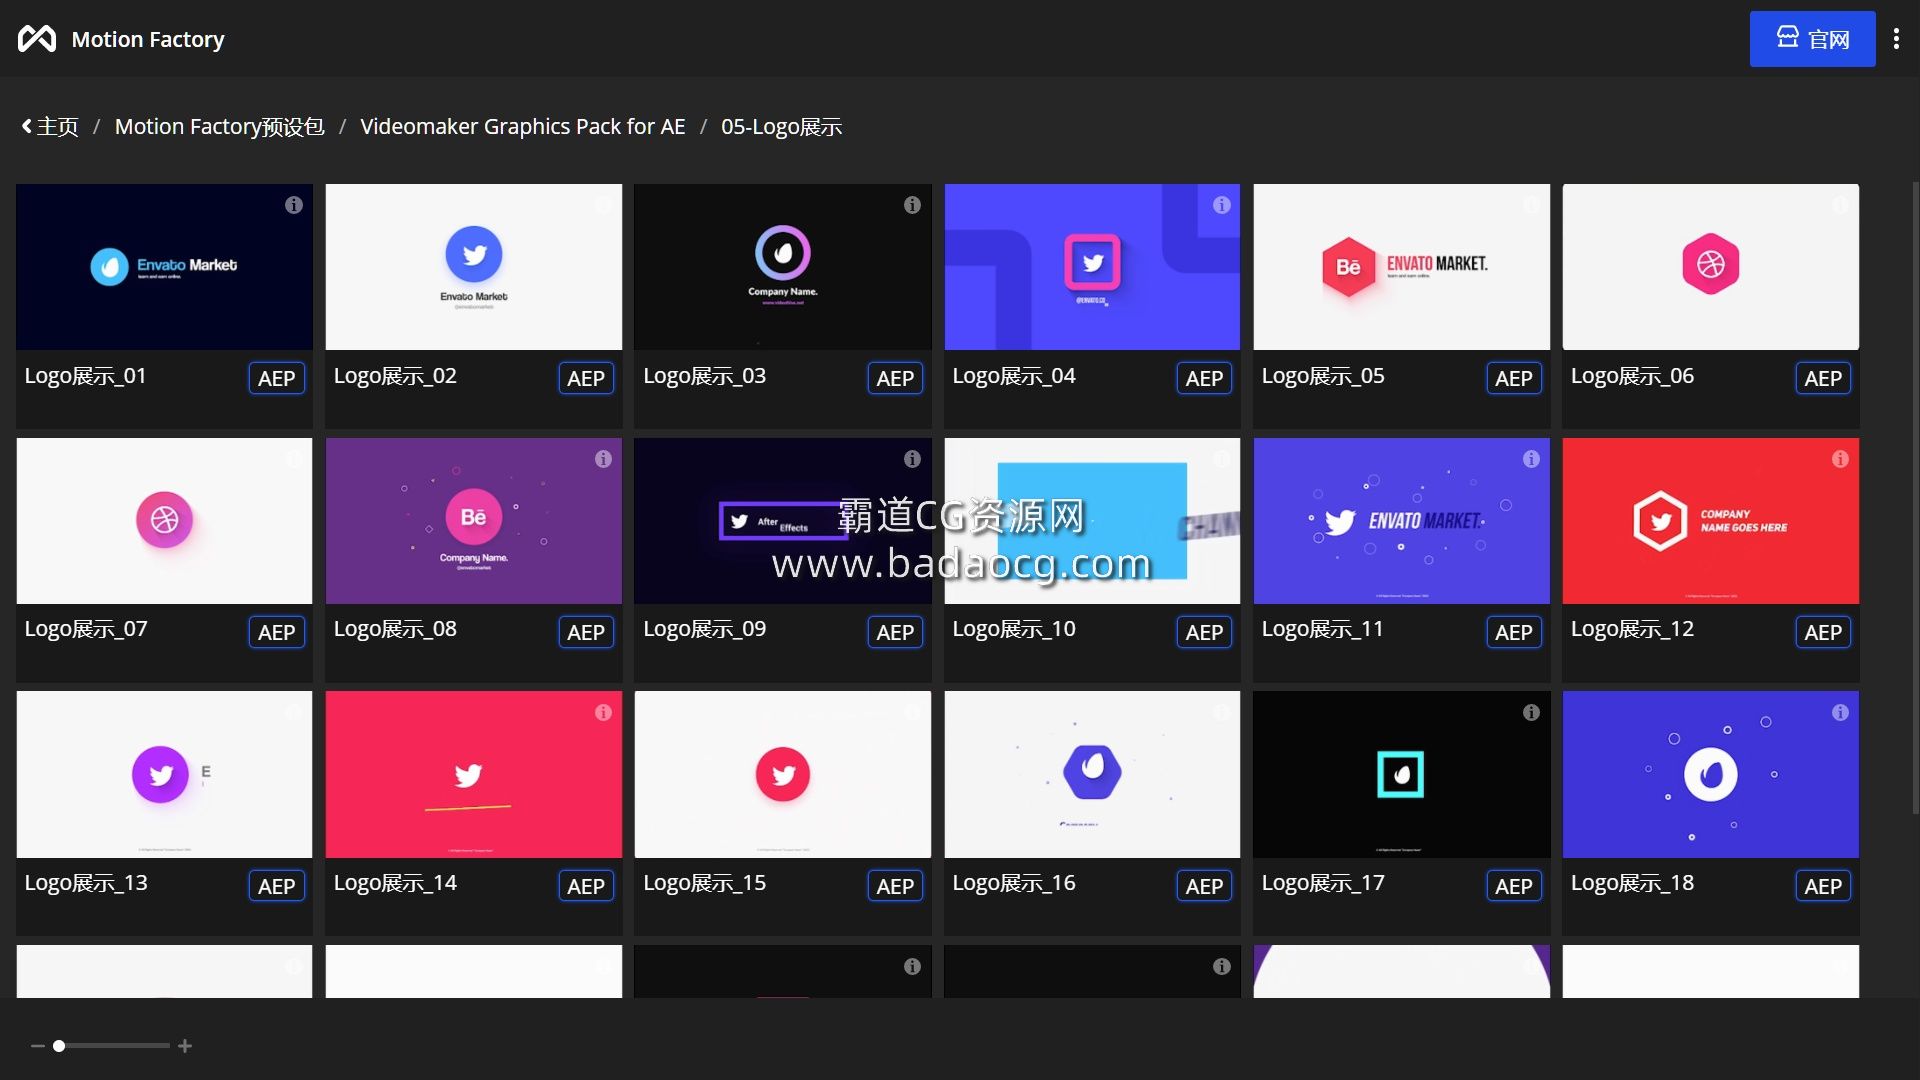
Task: Select Logo展示_11 blue Envato Market thumbnail
Action: pos(1401,521)
